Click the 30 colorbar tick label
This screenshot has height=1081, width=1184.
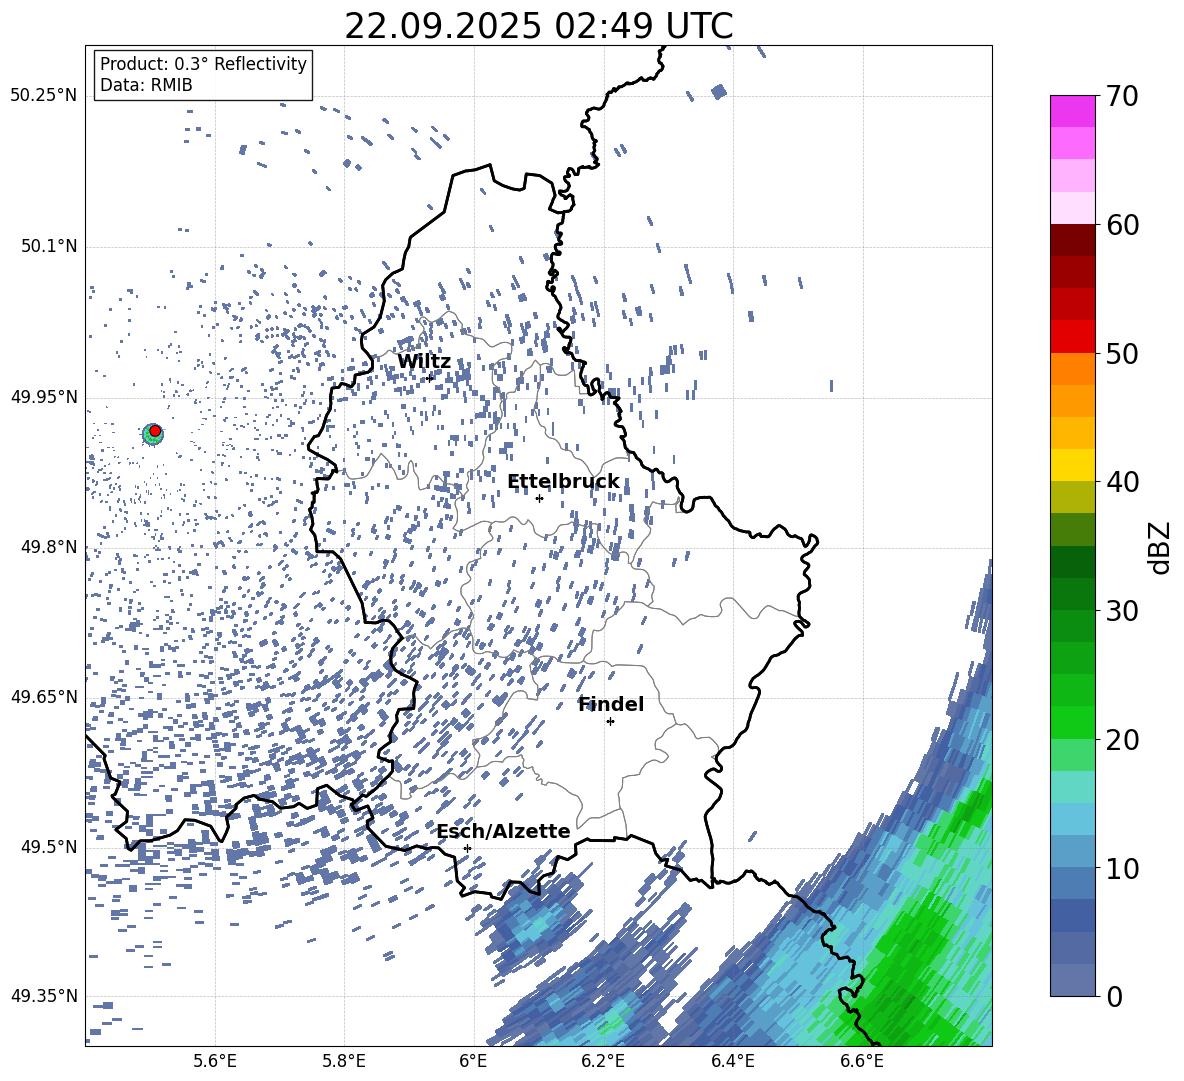1122,611
